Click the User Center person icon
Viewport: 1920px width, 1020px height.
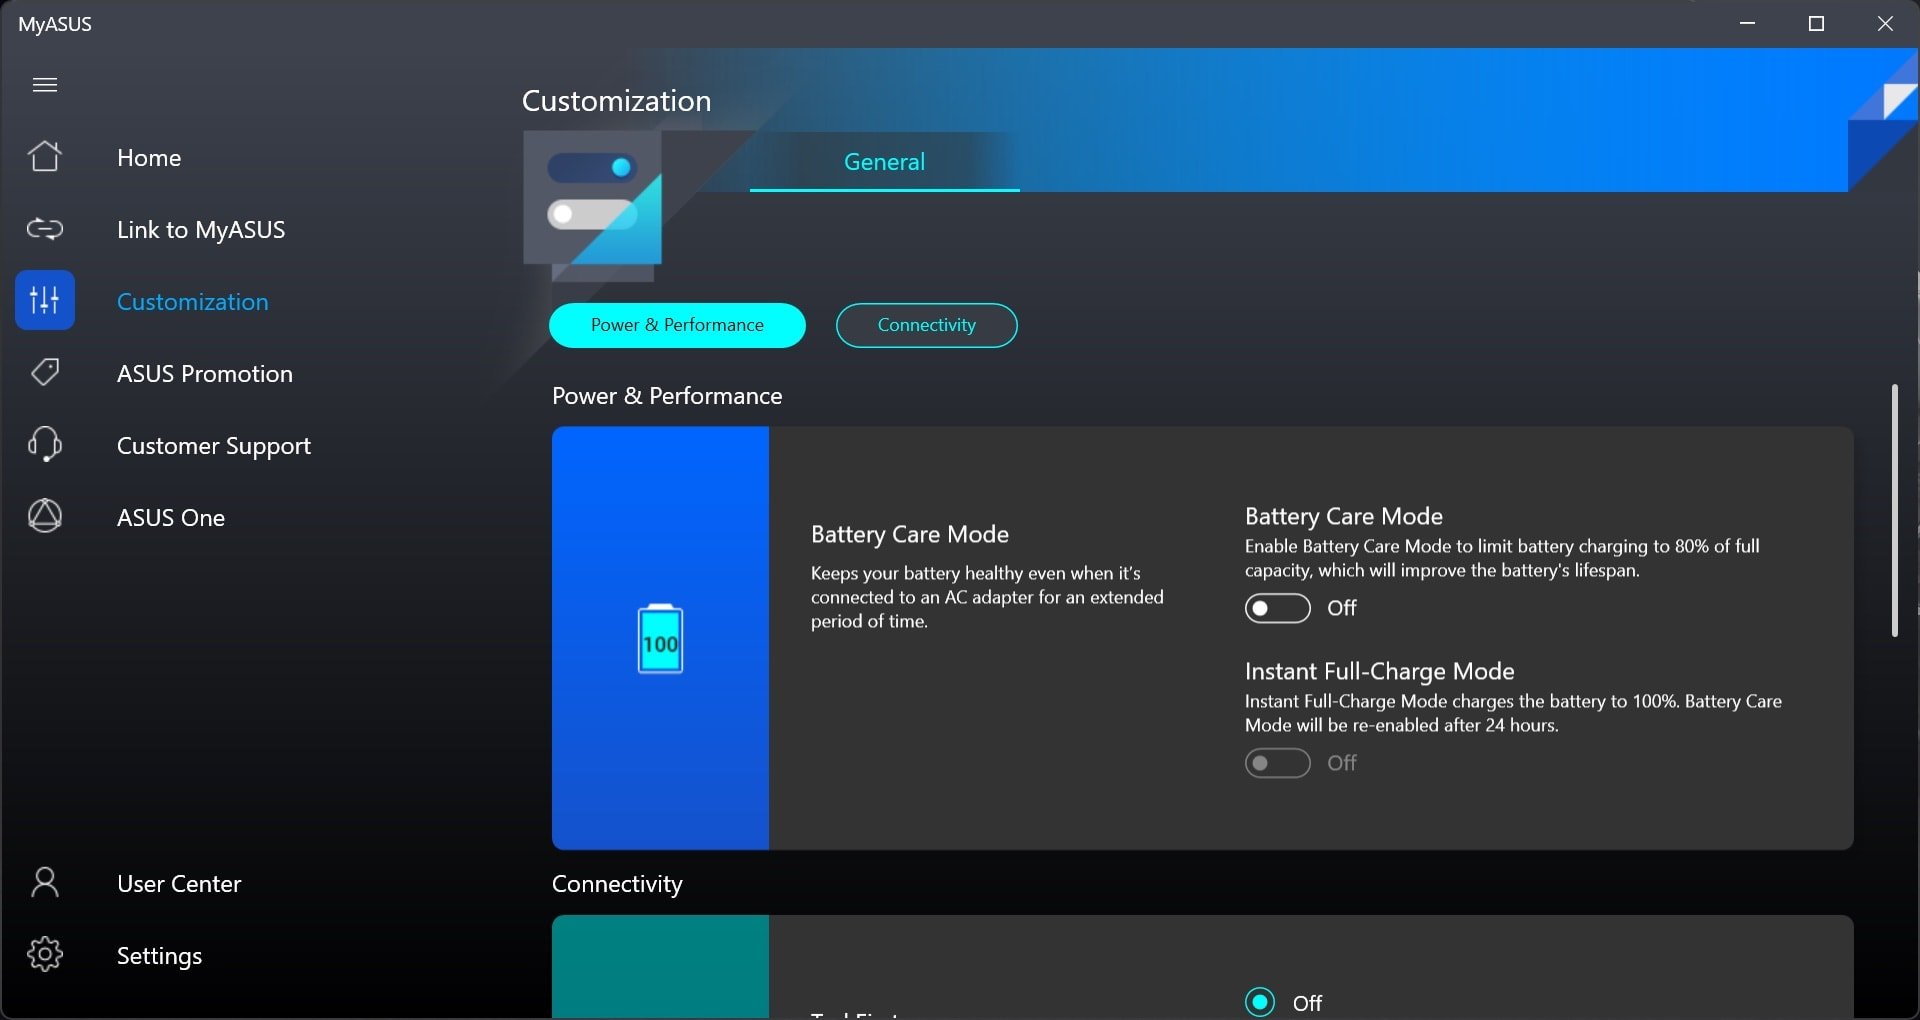(45, 882)
